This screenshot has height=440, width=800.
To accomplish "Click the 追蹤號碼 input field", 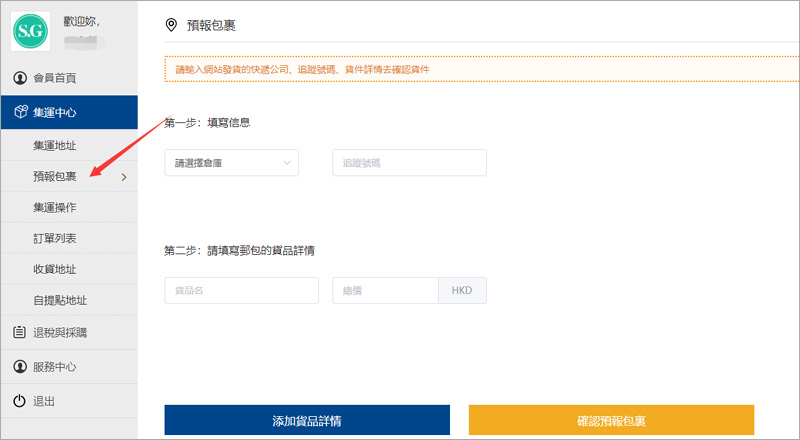I will coord(409,163).
